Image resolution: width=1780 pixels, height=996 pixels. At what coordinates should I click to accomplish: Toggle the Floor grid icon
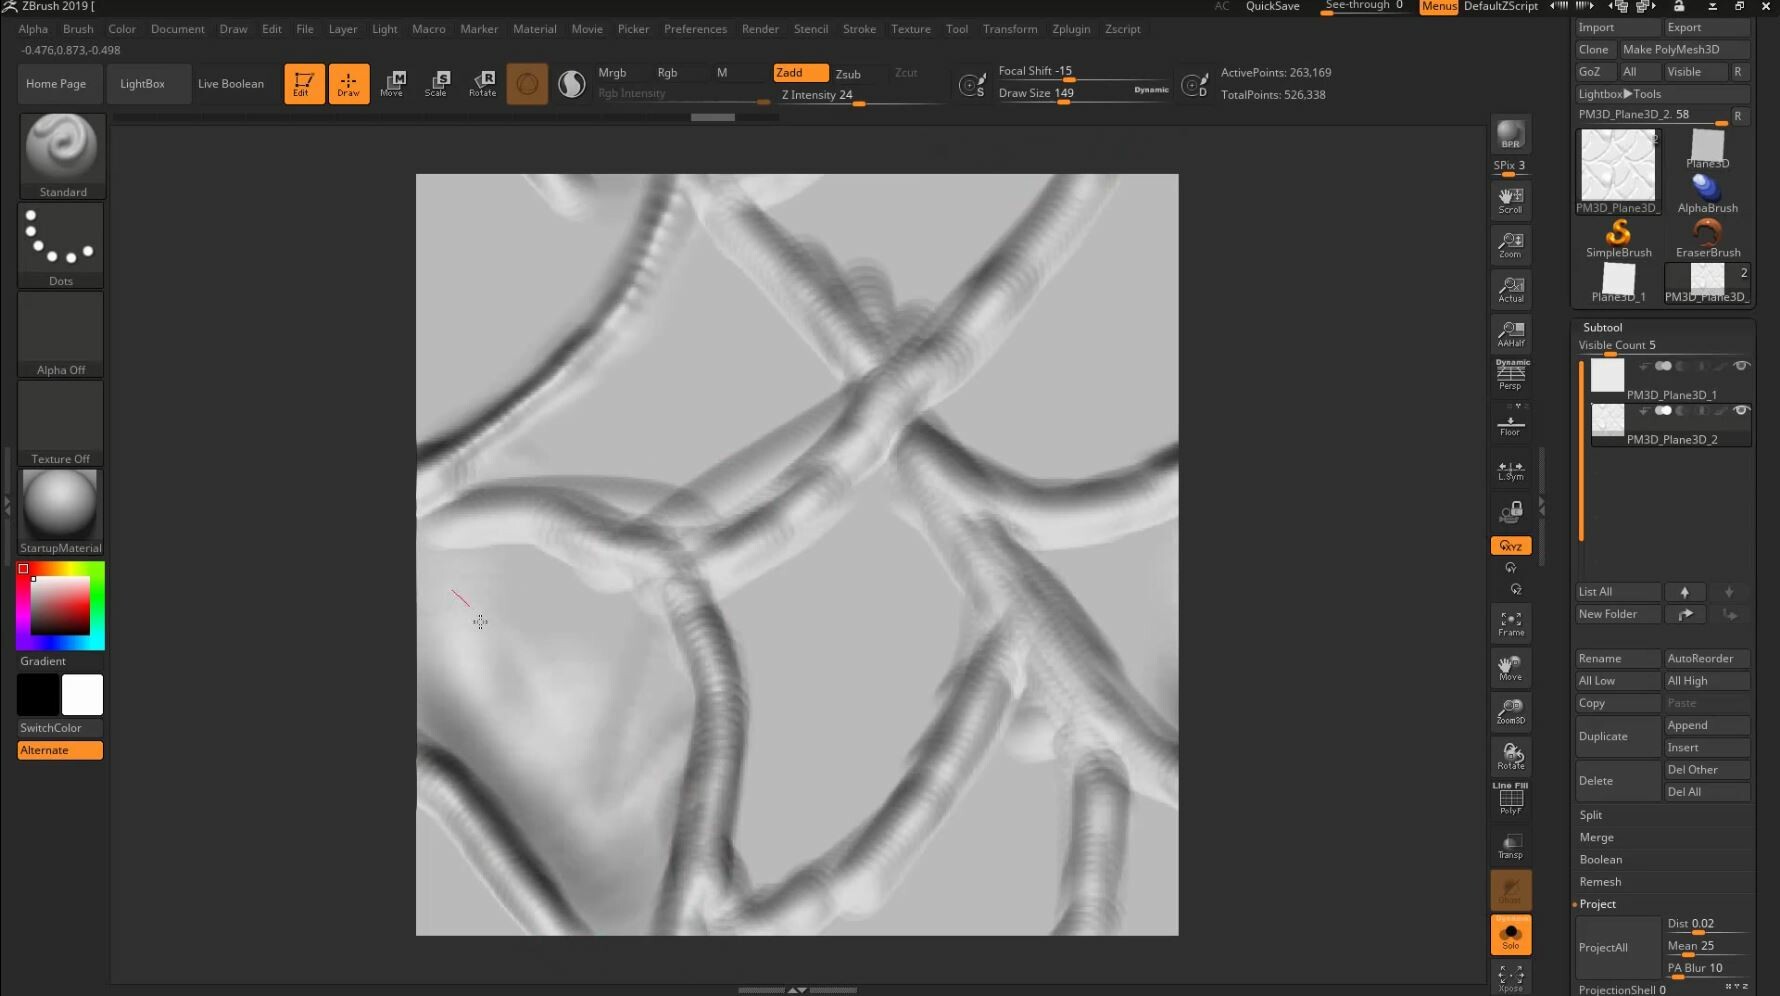coord(1510,425)
